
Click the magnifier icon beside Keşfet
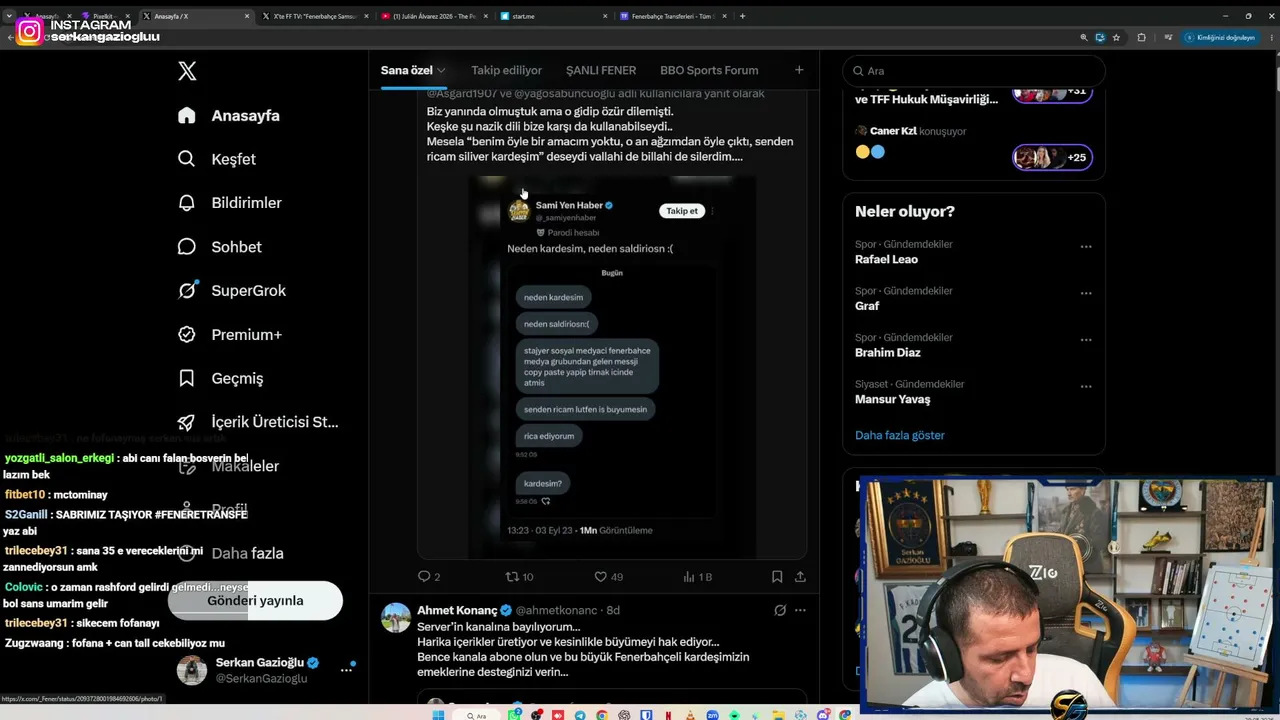tap(187, 159)
